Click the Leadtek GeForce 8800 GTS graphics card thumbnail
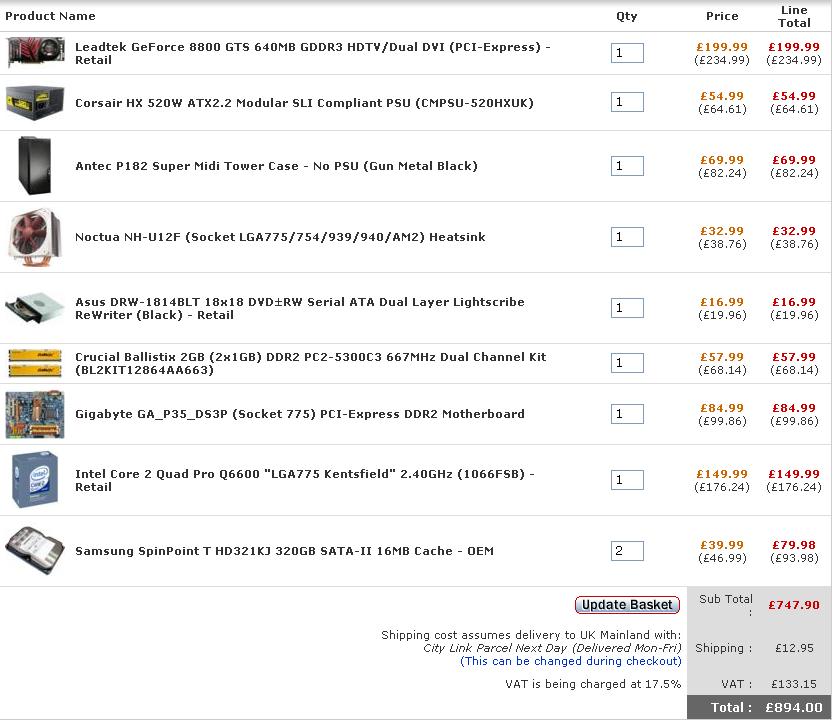Screen dimensions: 834x722 36,52
